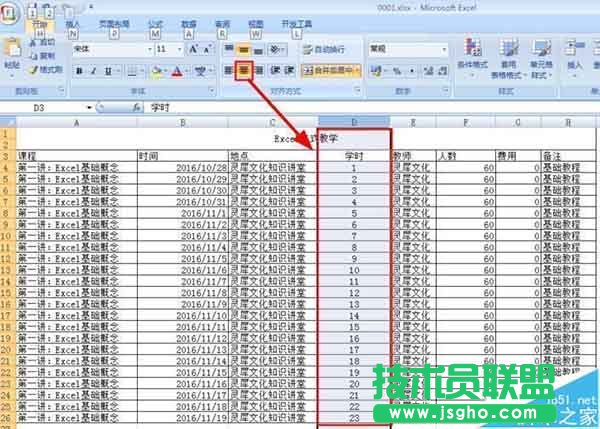
Task: Click the Cut (剪切) button
Action: click(43, 42)
